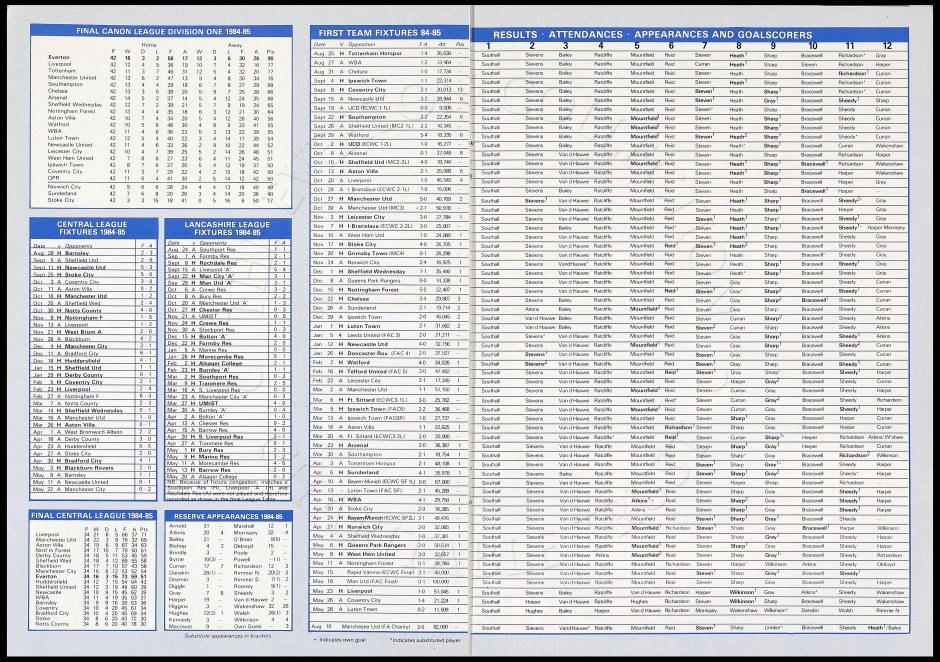
Task: Click 'Arnold' in the Reserve Appearances list
Action: pos(177,526)
